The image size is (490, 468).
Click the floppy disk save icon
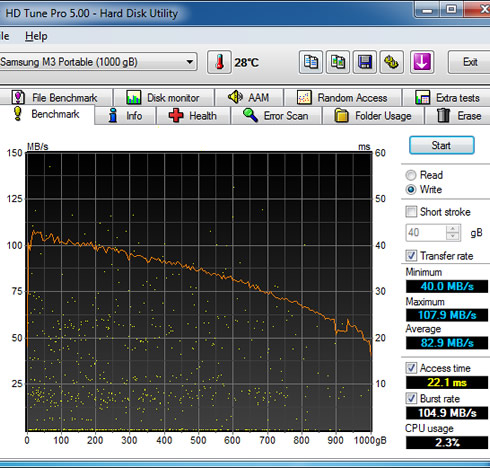point(365,62)
